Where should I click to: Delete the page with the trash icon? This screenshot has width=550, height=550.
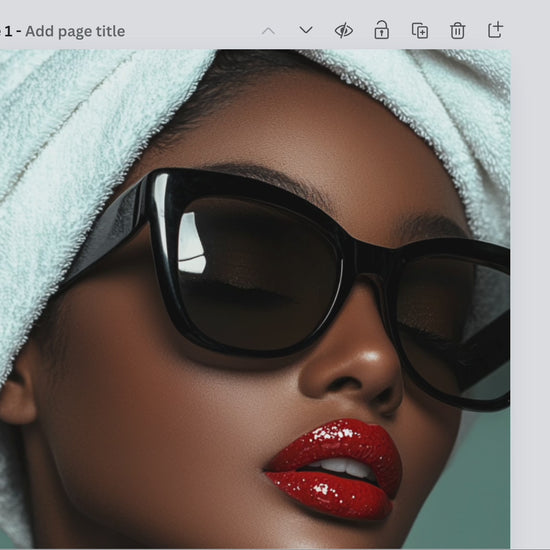(x=457, y=31)
